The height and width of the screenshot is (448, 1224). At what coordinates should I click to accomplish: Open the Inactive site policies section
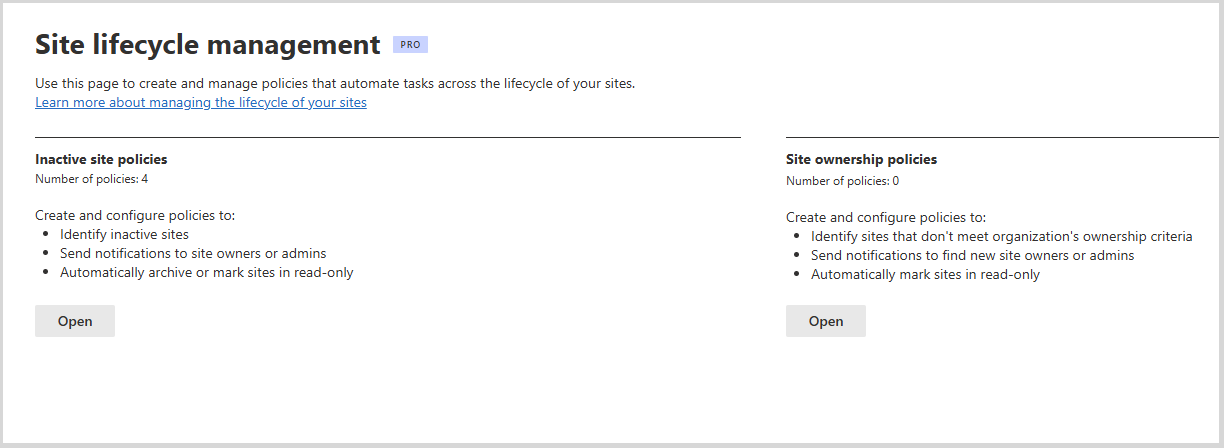point(75,321)
